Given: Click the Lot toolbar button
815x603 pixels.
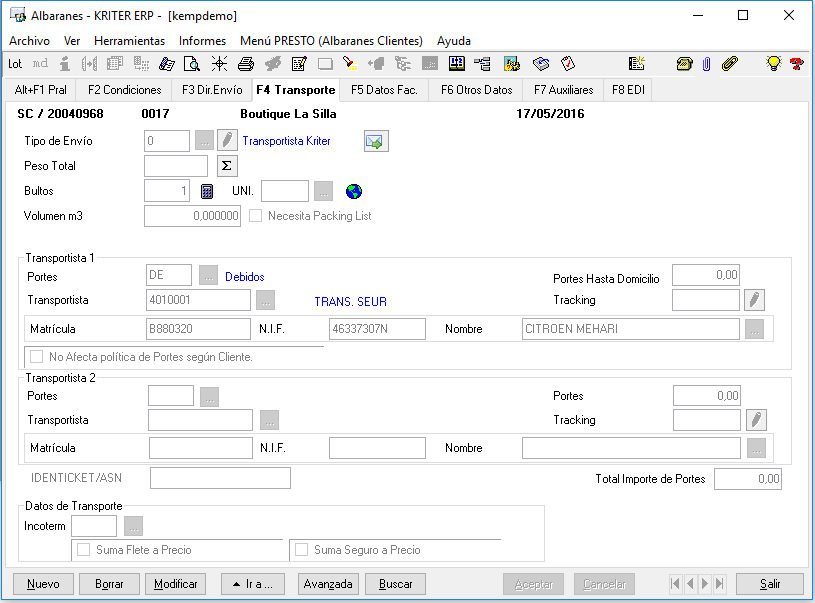Looking at the screenshot, I should (x=15, y=64).
